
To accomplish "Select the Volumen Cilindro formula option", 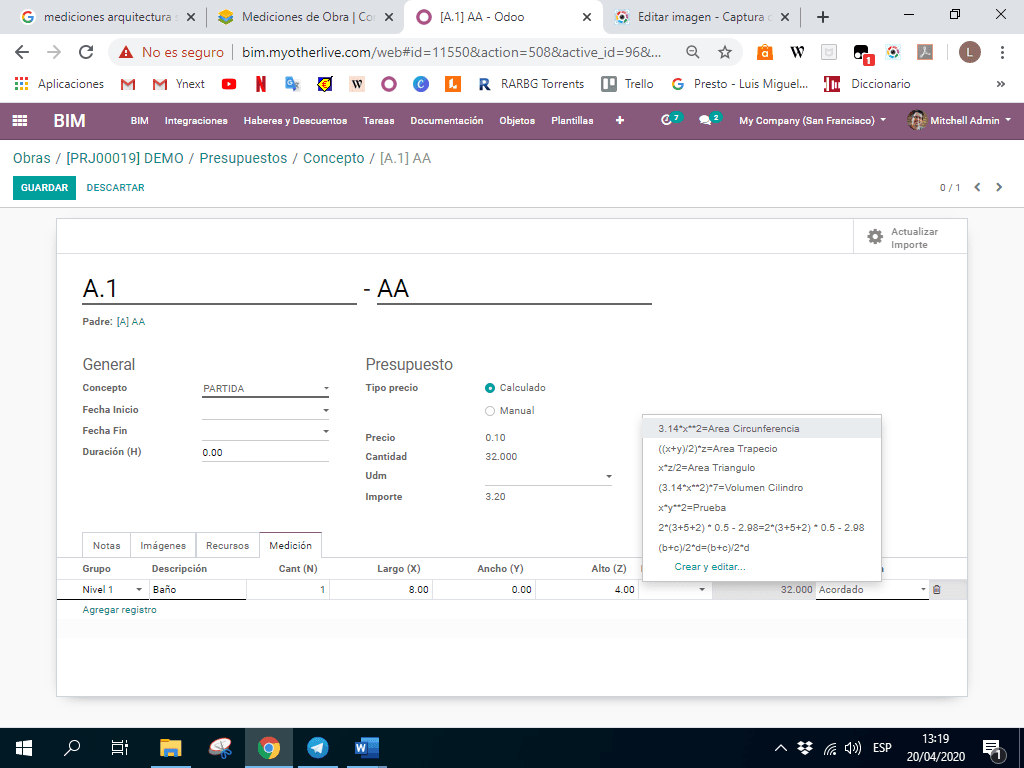I will 761,488.
